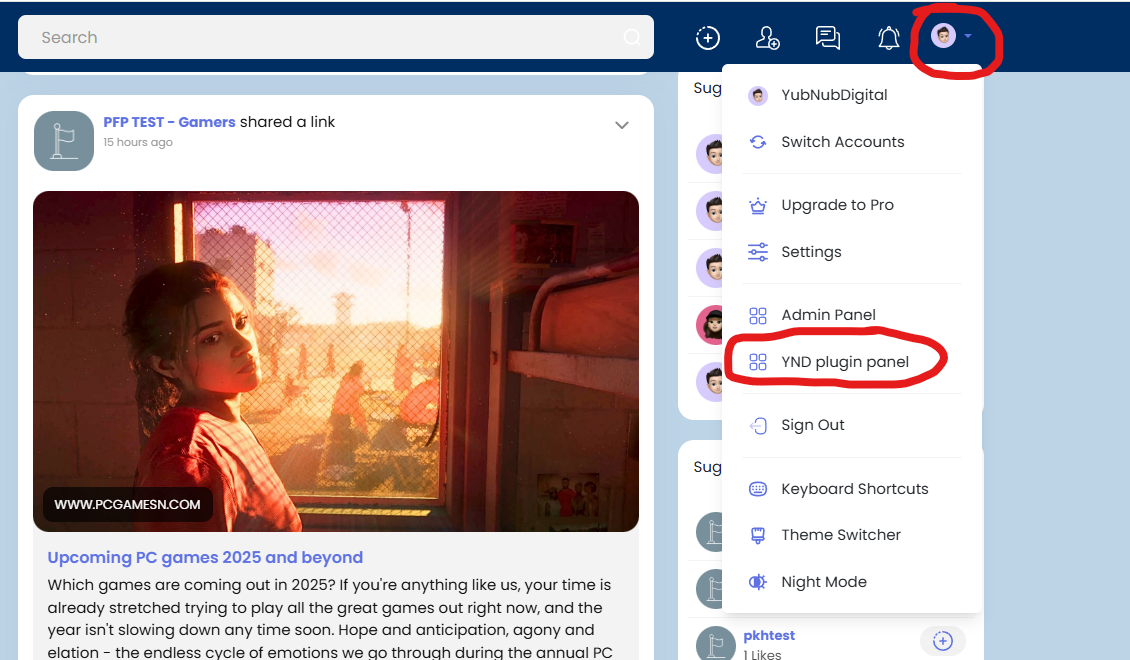Open YubNubDigital profile from menu
1130x660 pixels.
852,95
